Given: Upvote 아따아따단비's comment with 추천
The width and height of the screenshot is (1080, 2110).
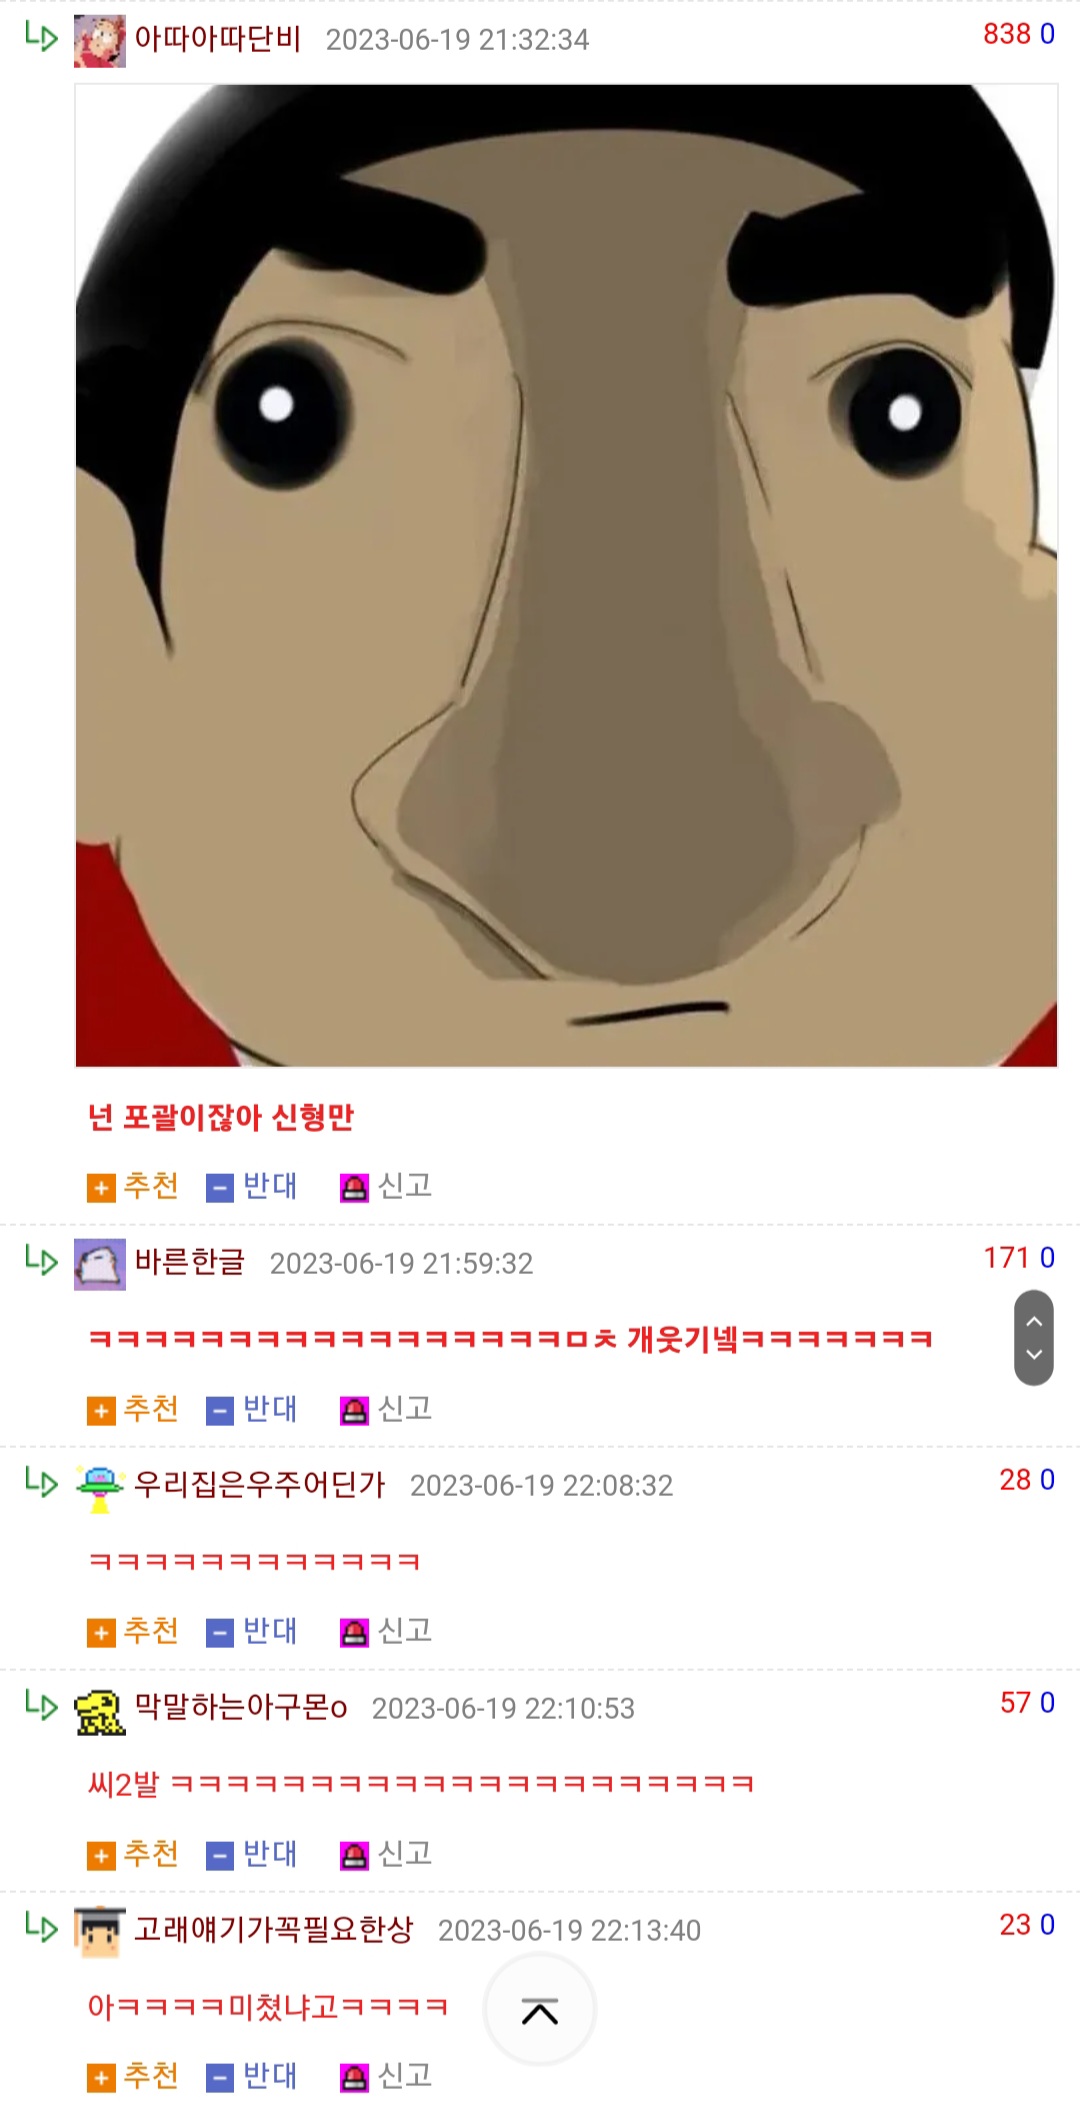Looking at the screenshot, I should click(x=133, y=1186).
